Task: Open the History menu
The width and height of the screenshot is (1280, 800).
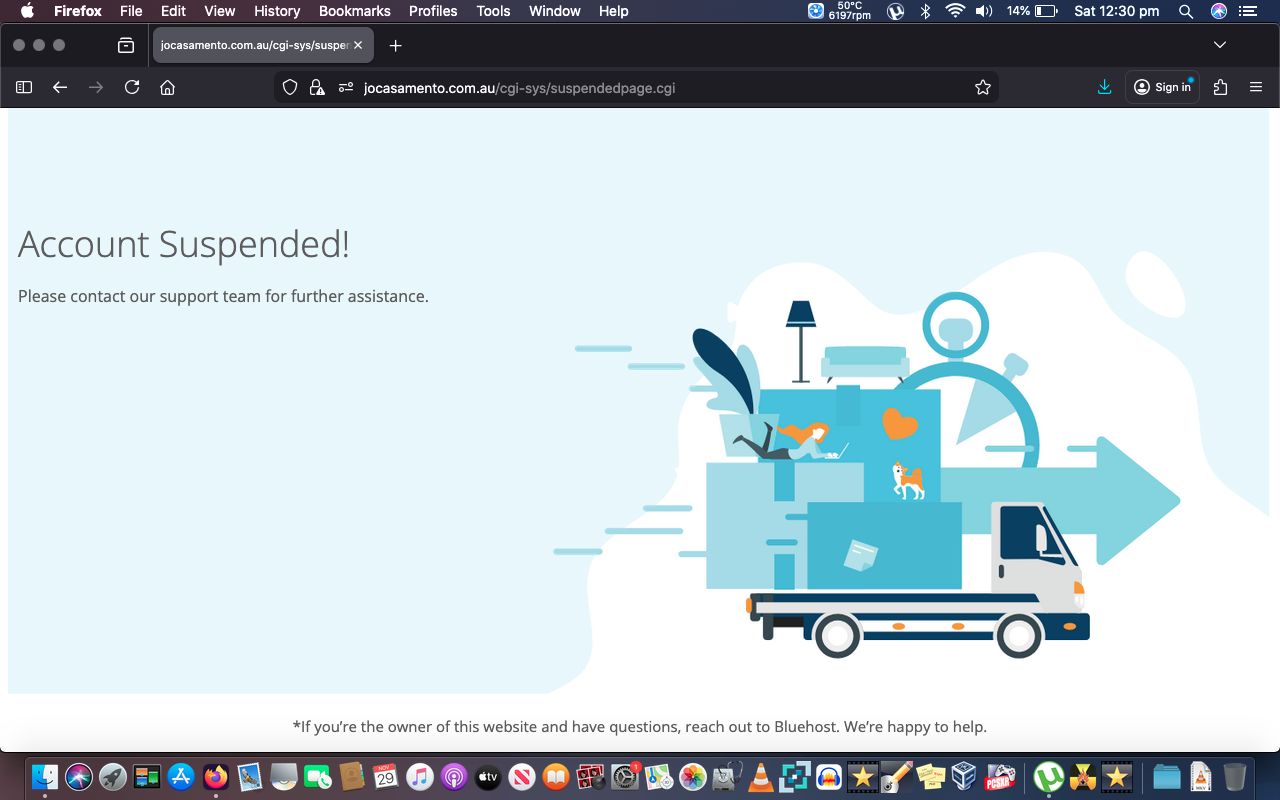Action: [x=277, y=11]
